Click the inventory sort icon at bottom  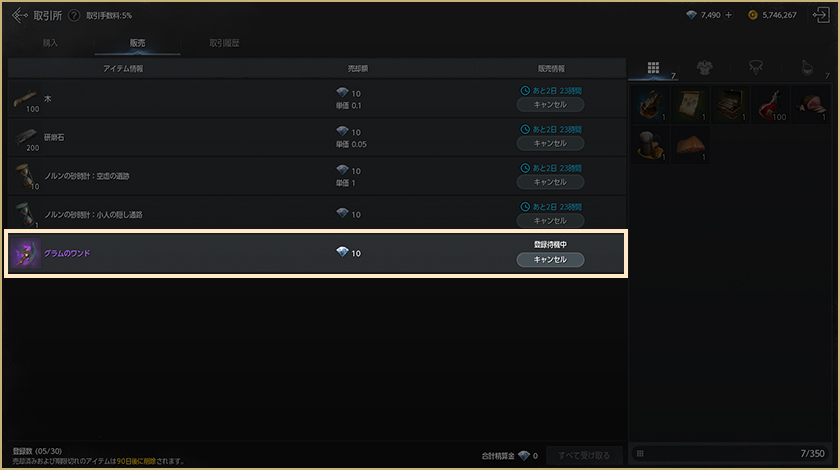[640, 453]
